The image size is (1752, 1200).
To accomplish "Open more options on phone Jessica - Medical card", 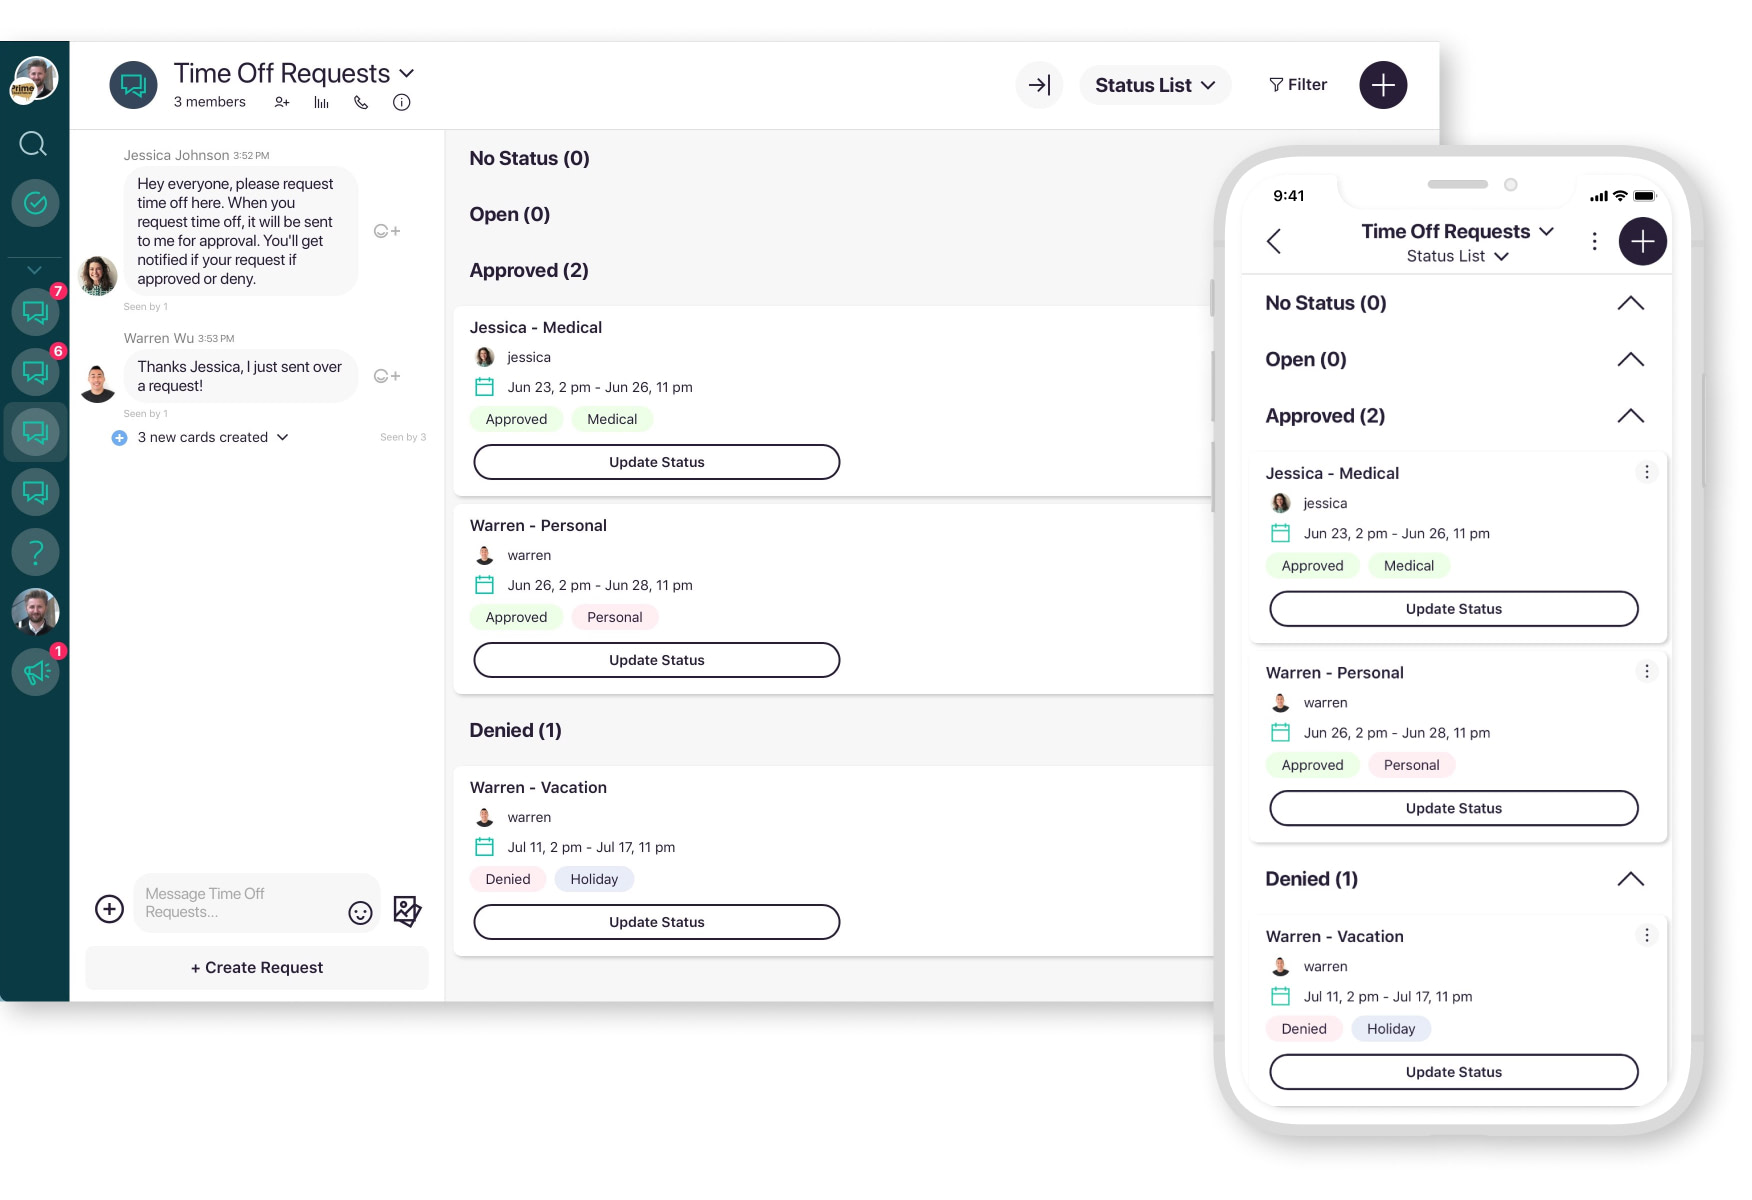I will (x=1647, y=472).
